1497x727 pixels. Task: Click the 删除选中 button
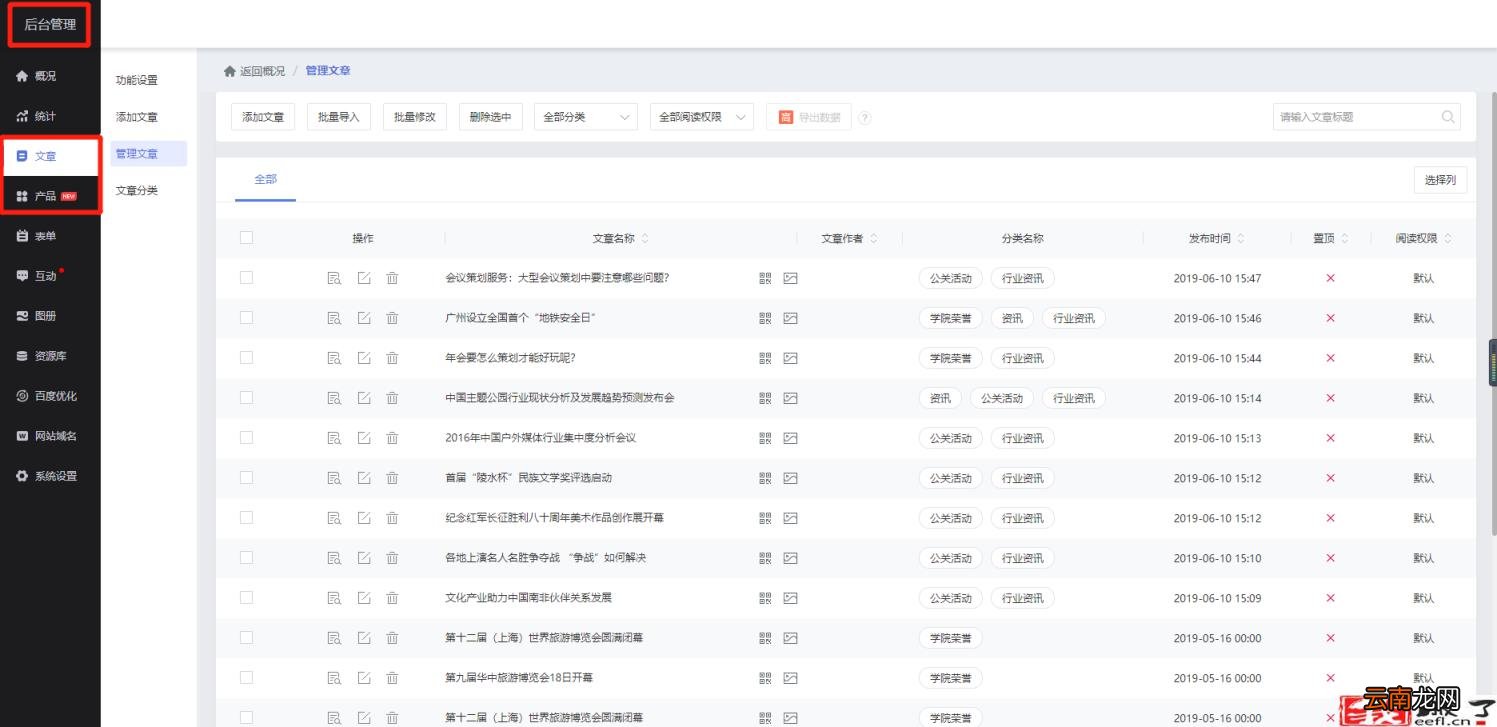pos(490,117)
